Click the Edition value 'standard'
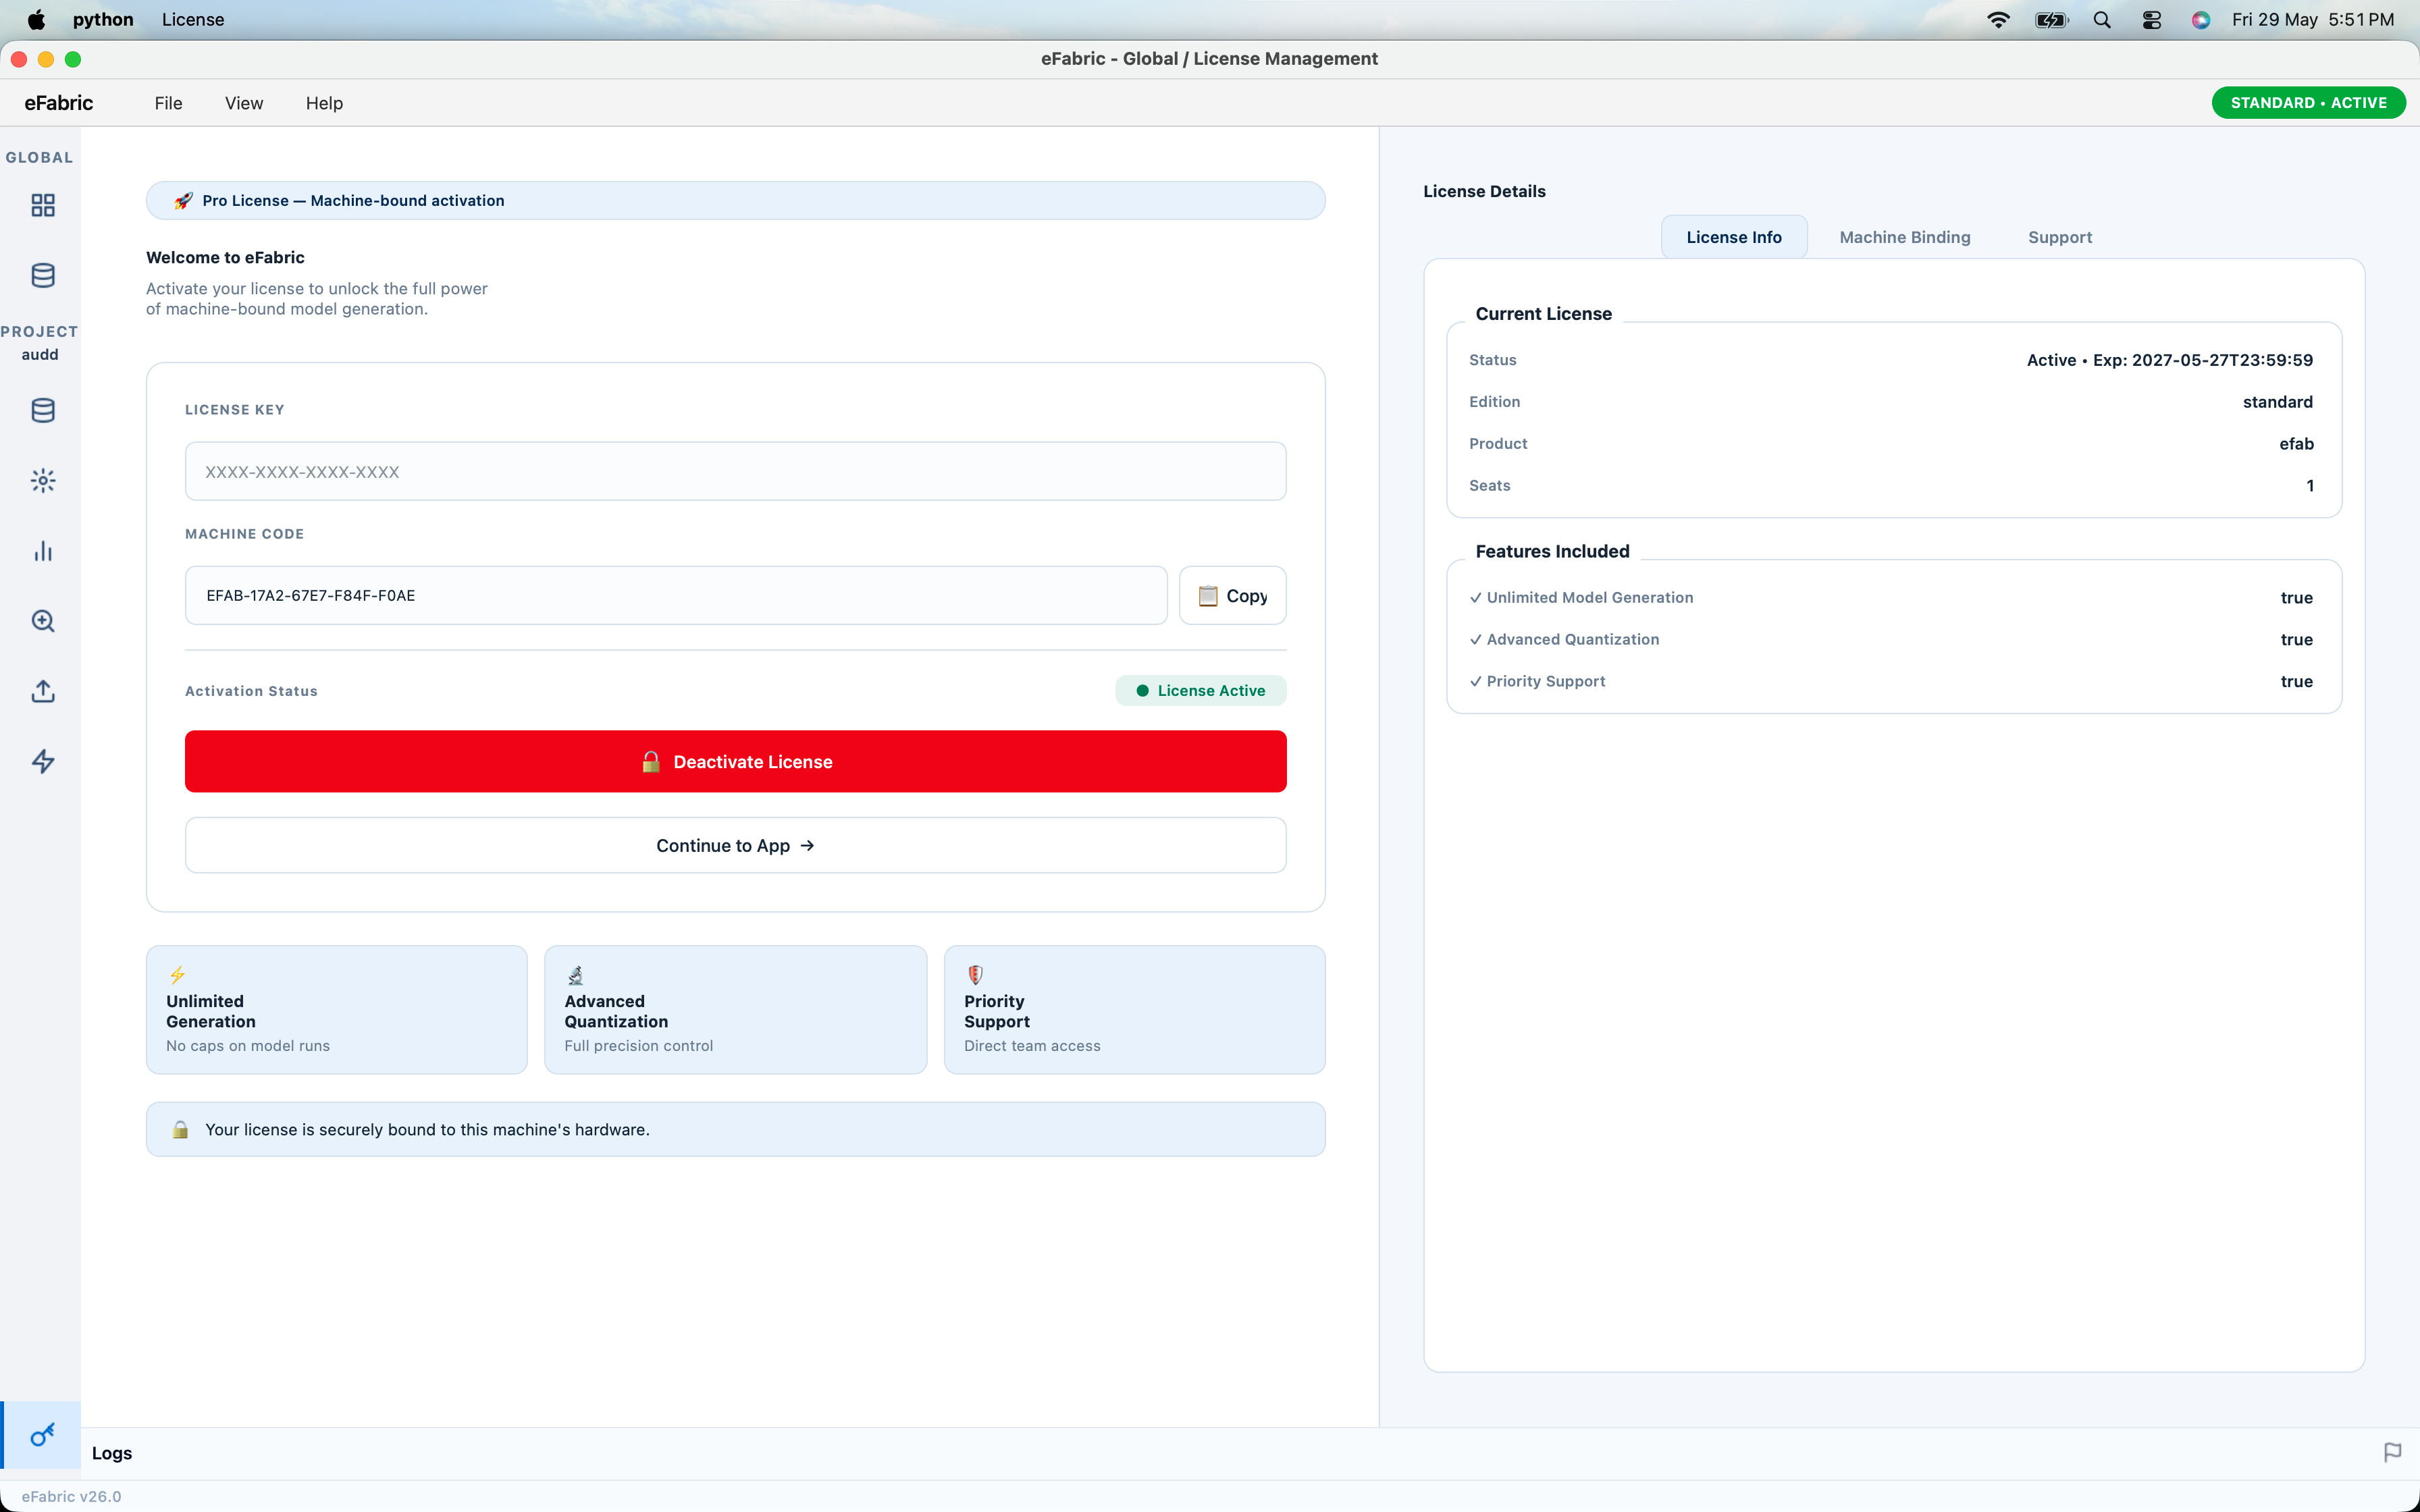 (x=2278, y=402)
